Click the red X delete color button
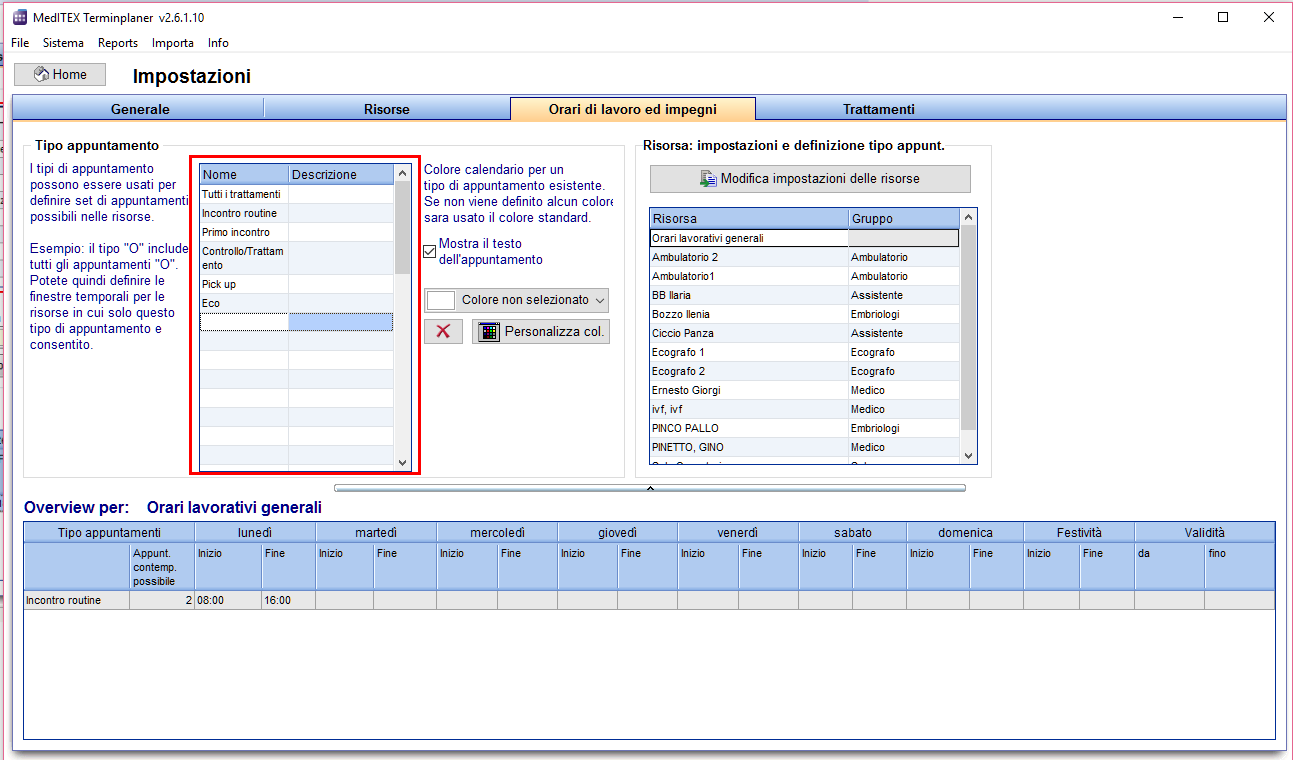Viewport: 1293px width, 760px height. point(443,332)
